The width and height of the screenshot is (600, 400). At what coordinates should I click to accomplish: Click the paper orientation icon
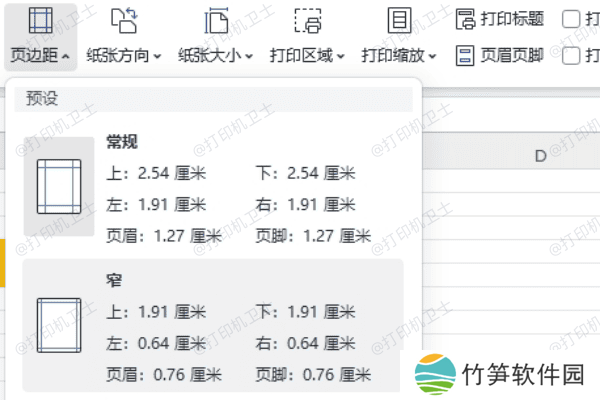pyautogui.click(x=124, y=21)
